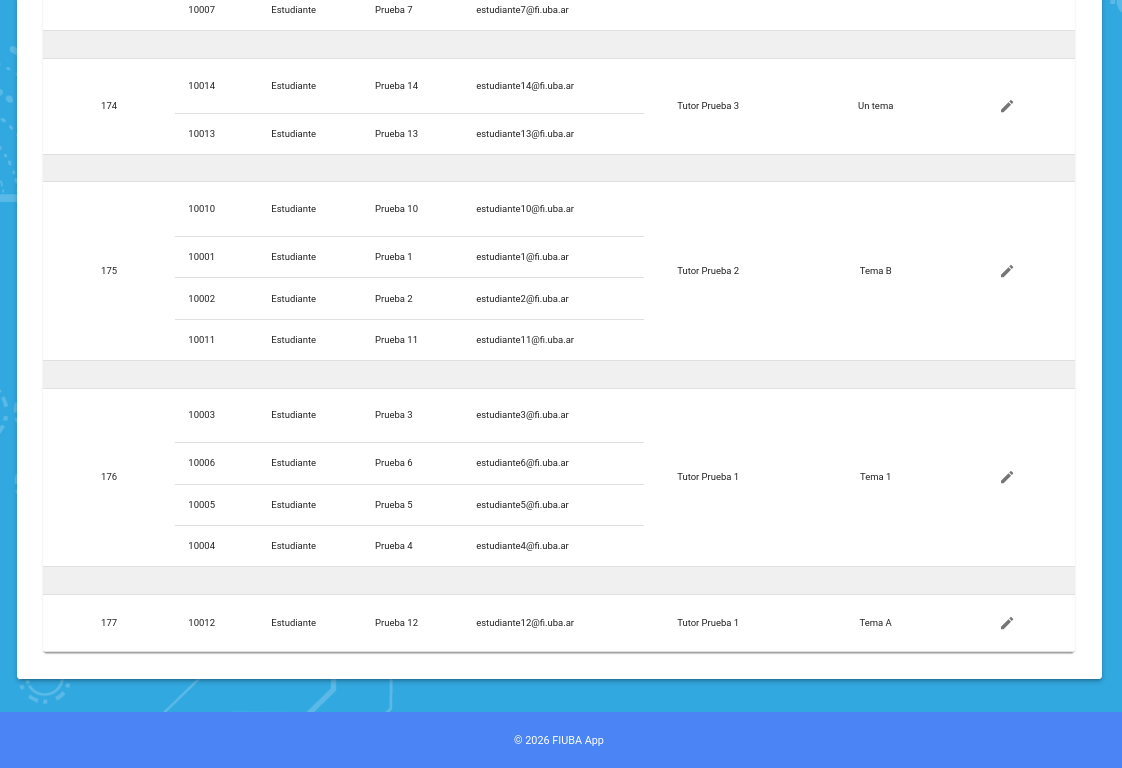Click team ID 175

[x=109, y=271]
